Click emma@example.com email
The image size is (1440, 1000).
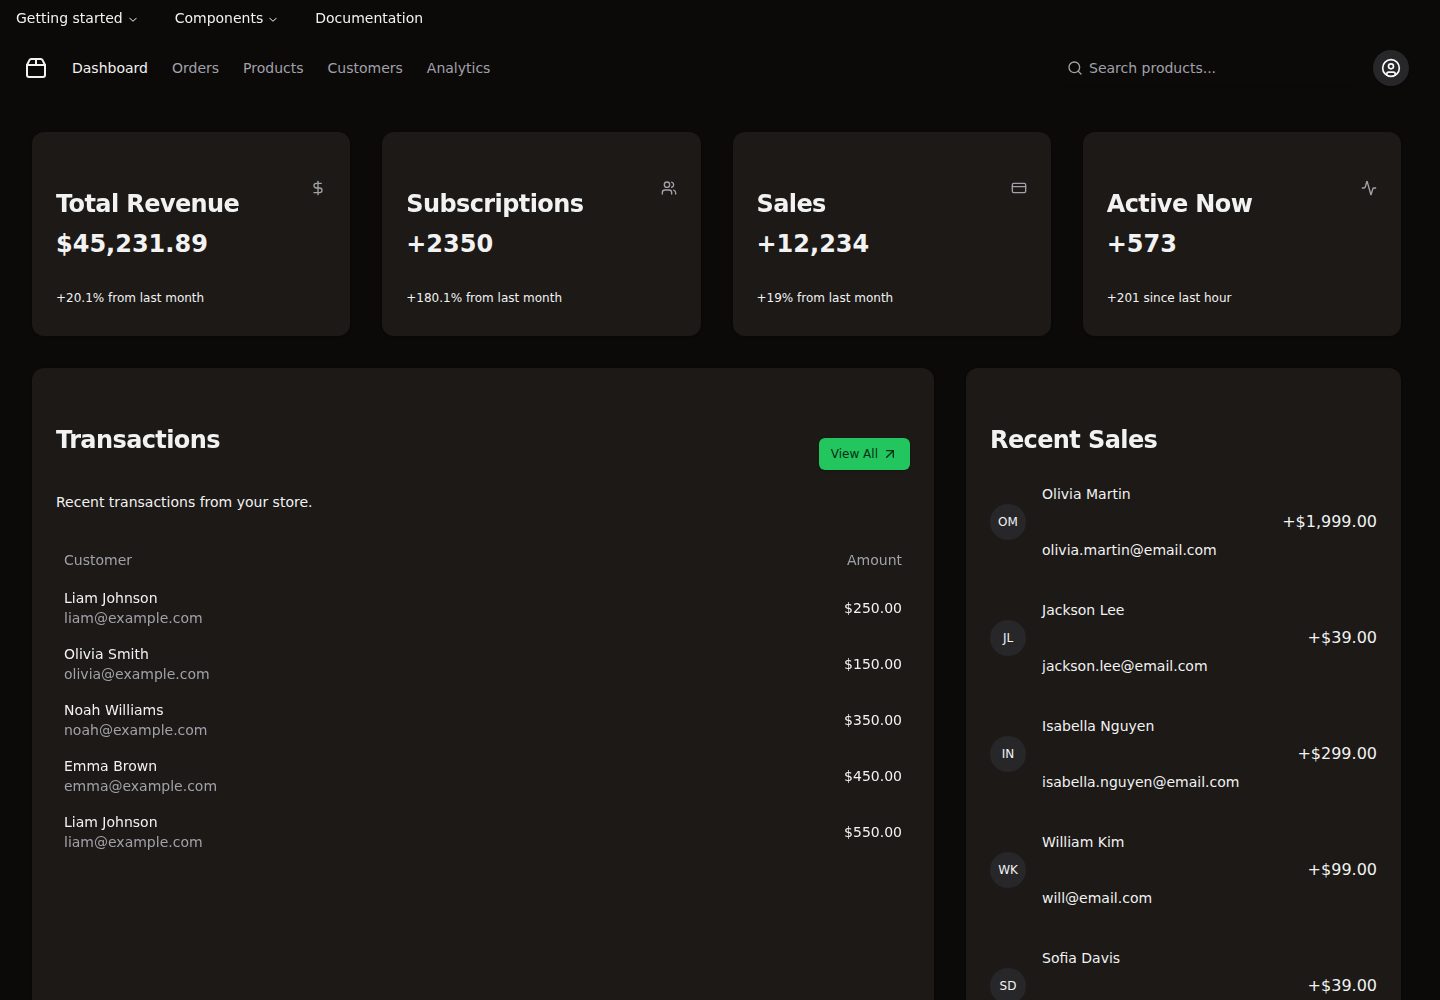coord(140,786)
